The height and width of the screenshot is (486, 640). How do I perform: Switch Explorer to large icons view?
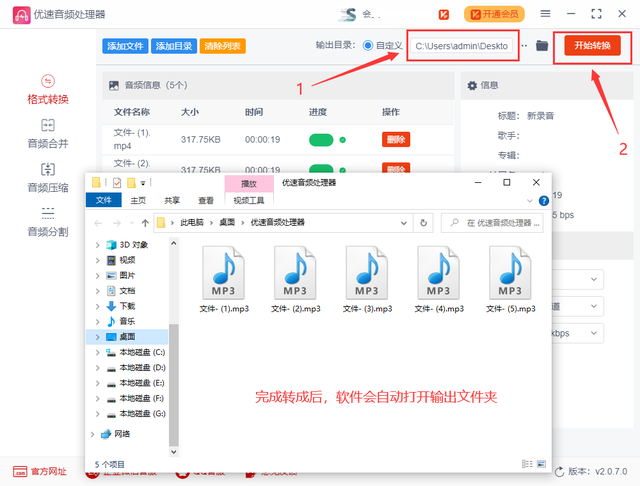tap(541, 464)
